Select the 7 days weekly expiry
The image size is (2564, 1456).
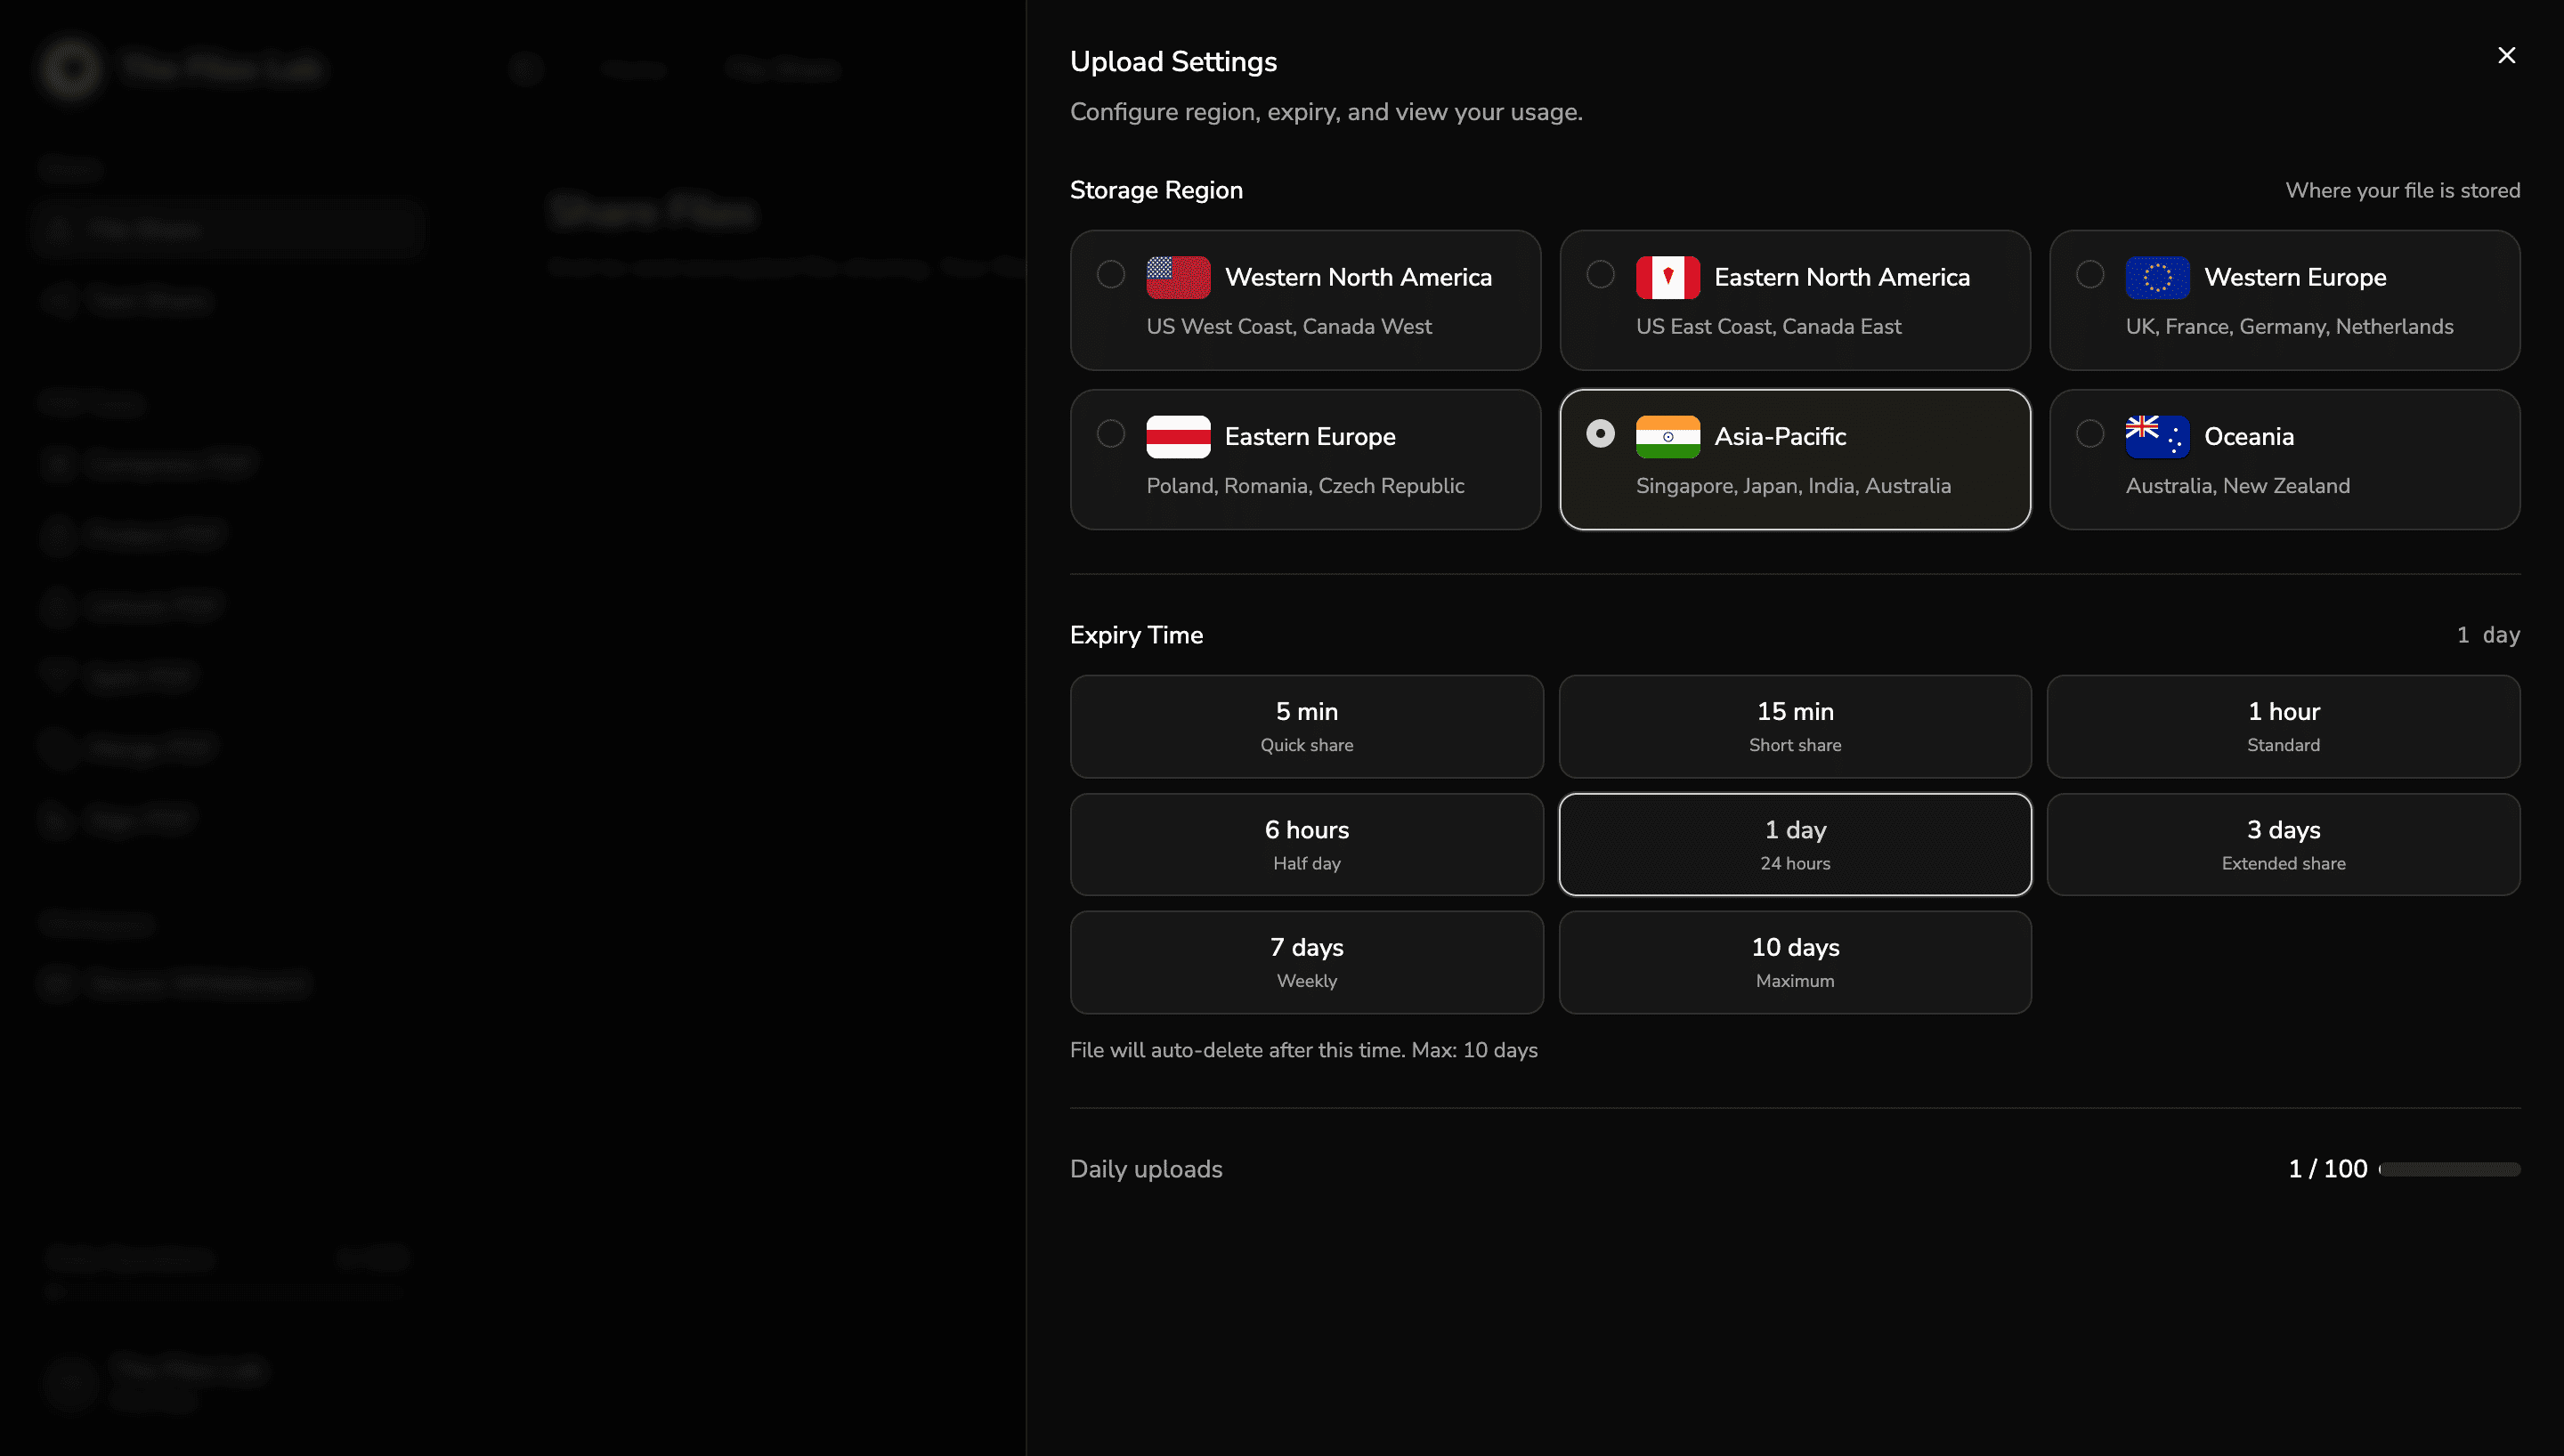1306,961
